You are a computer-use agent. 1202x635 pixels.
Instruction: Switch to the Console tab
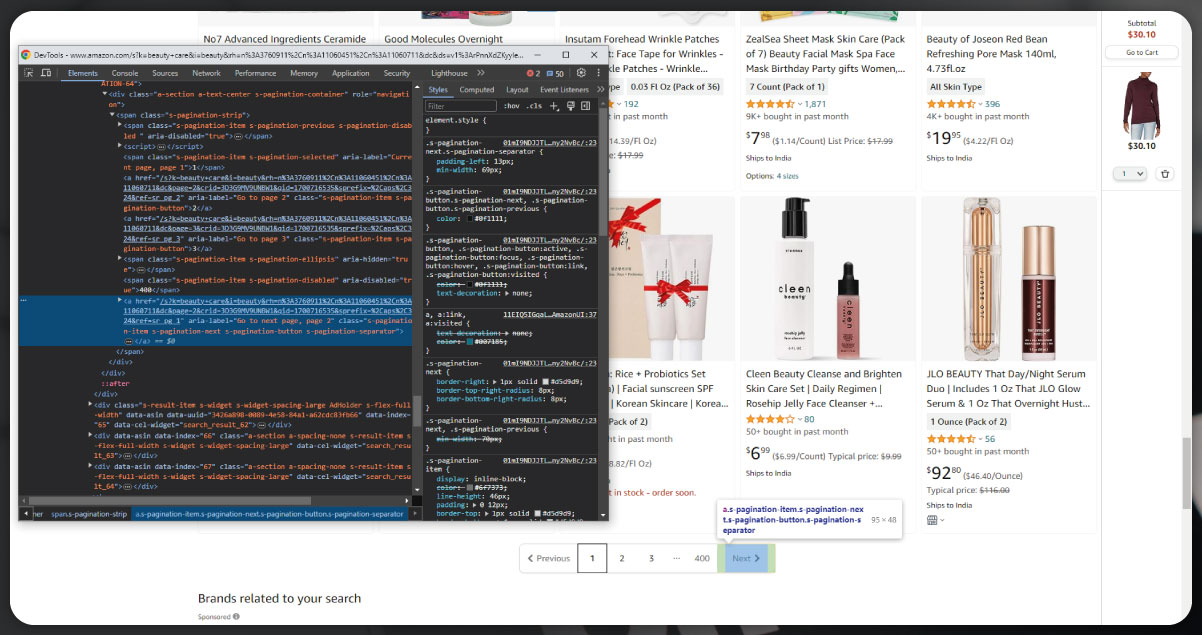point(125,73)
